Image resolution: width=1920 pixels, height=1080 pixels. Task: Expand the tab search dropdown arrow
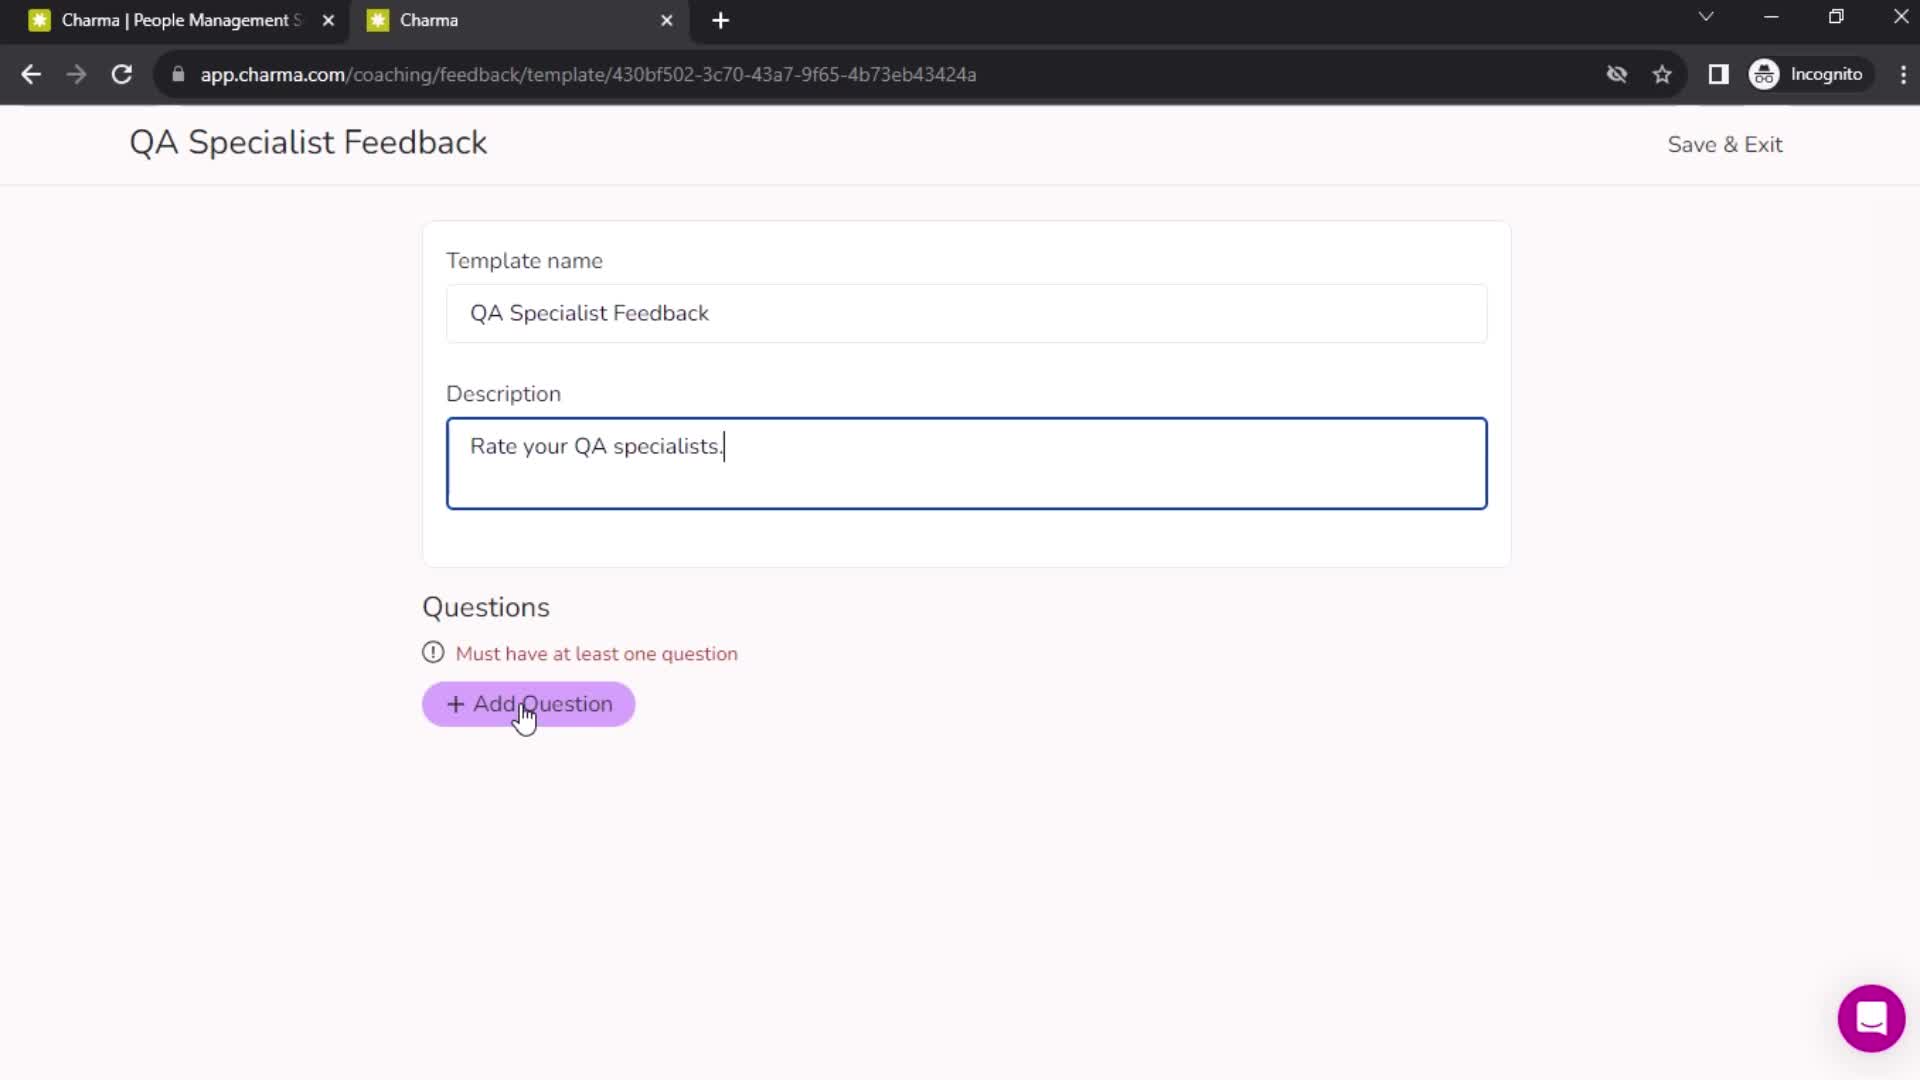coord(1706,17)
